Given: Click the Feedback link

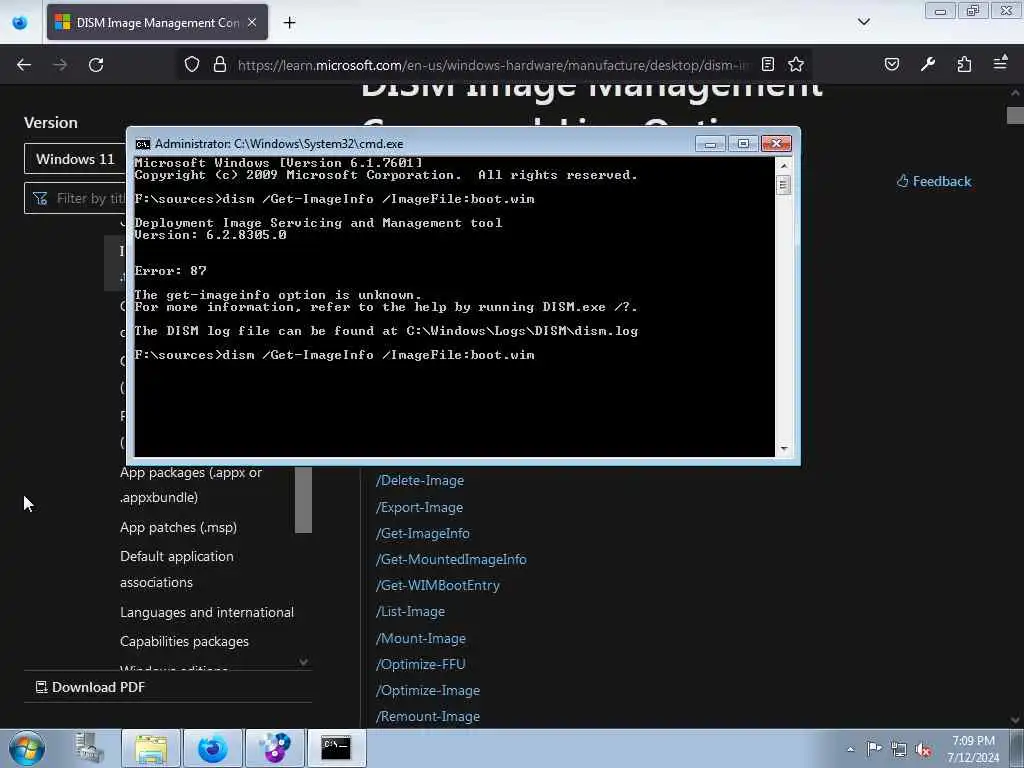Looking at the screenshot, I should (934, 182).
